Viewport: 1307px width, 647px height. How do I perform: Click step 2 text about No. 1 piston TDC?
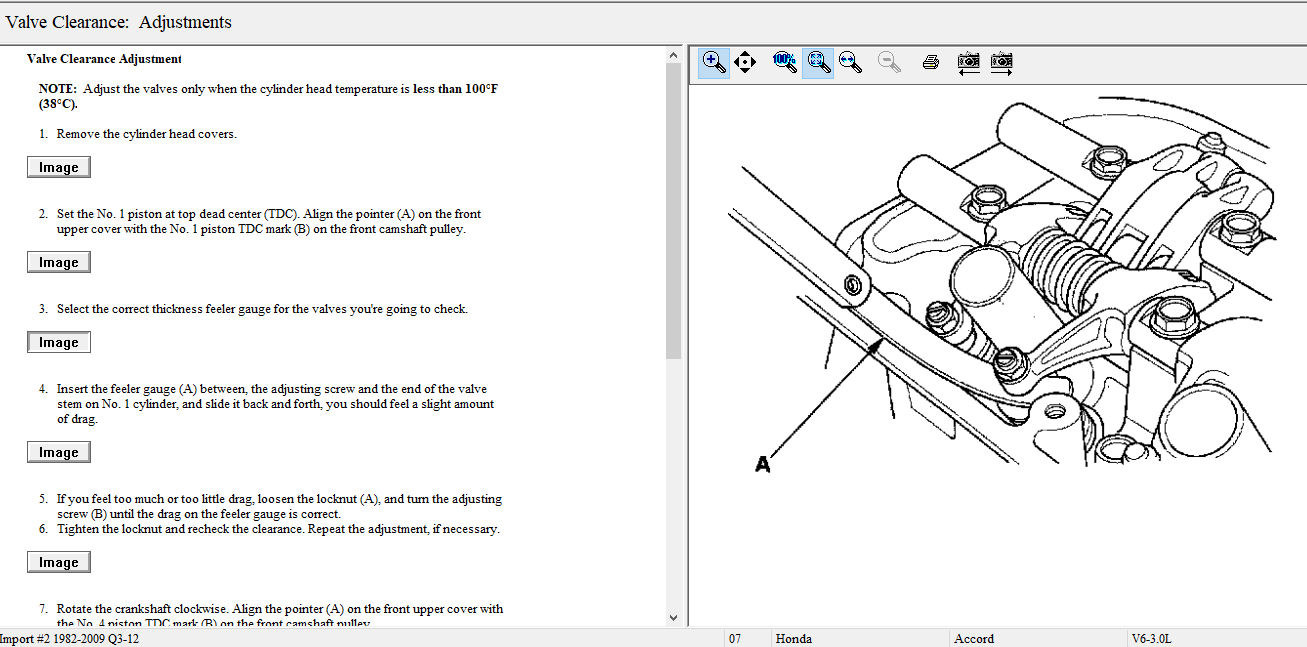269,221
